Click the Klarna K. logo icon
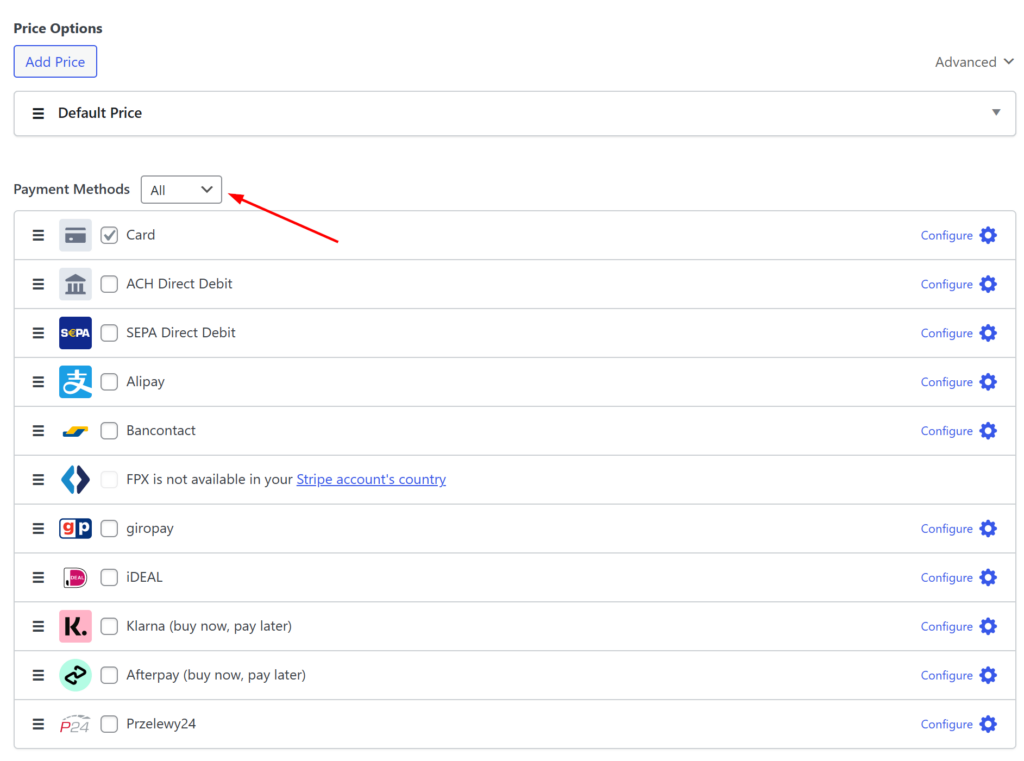1024x761 pixels. [75, 626]
